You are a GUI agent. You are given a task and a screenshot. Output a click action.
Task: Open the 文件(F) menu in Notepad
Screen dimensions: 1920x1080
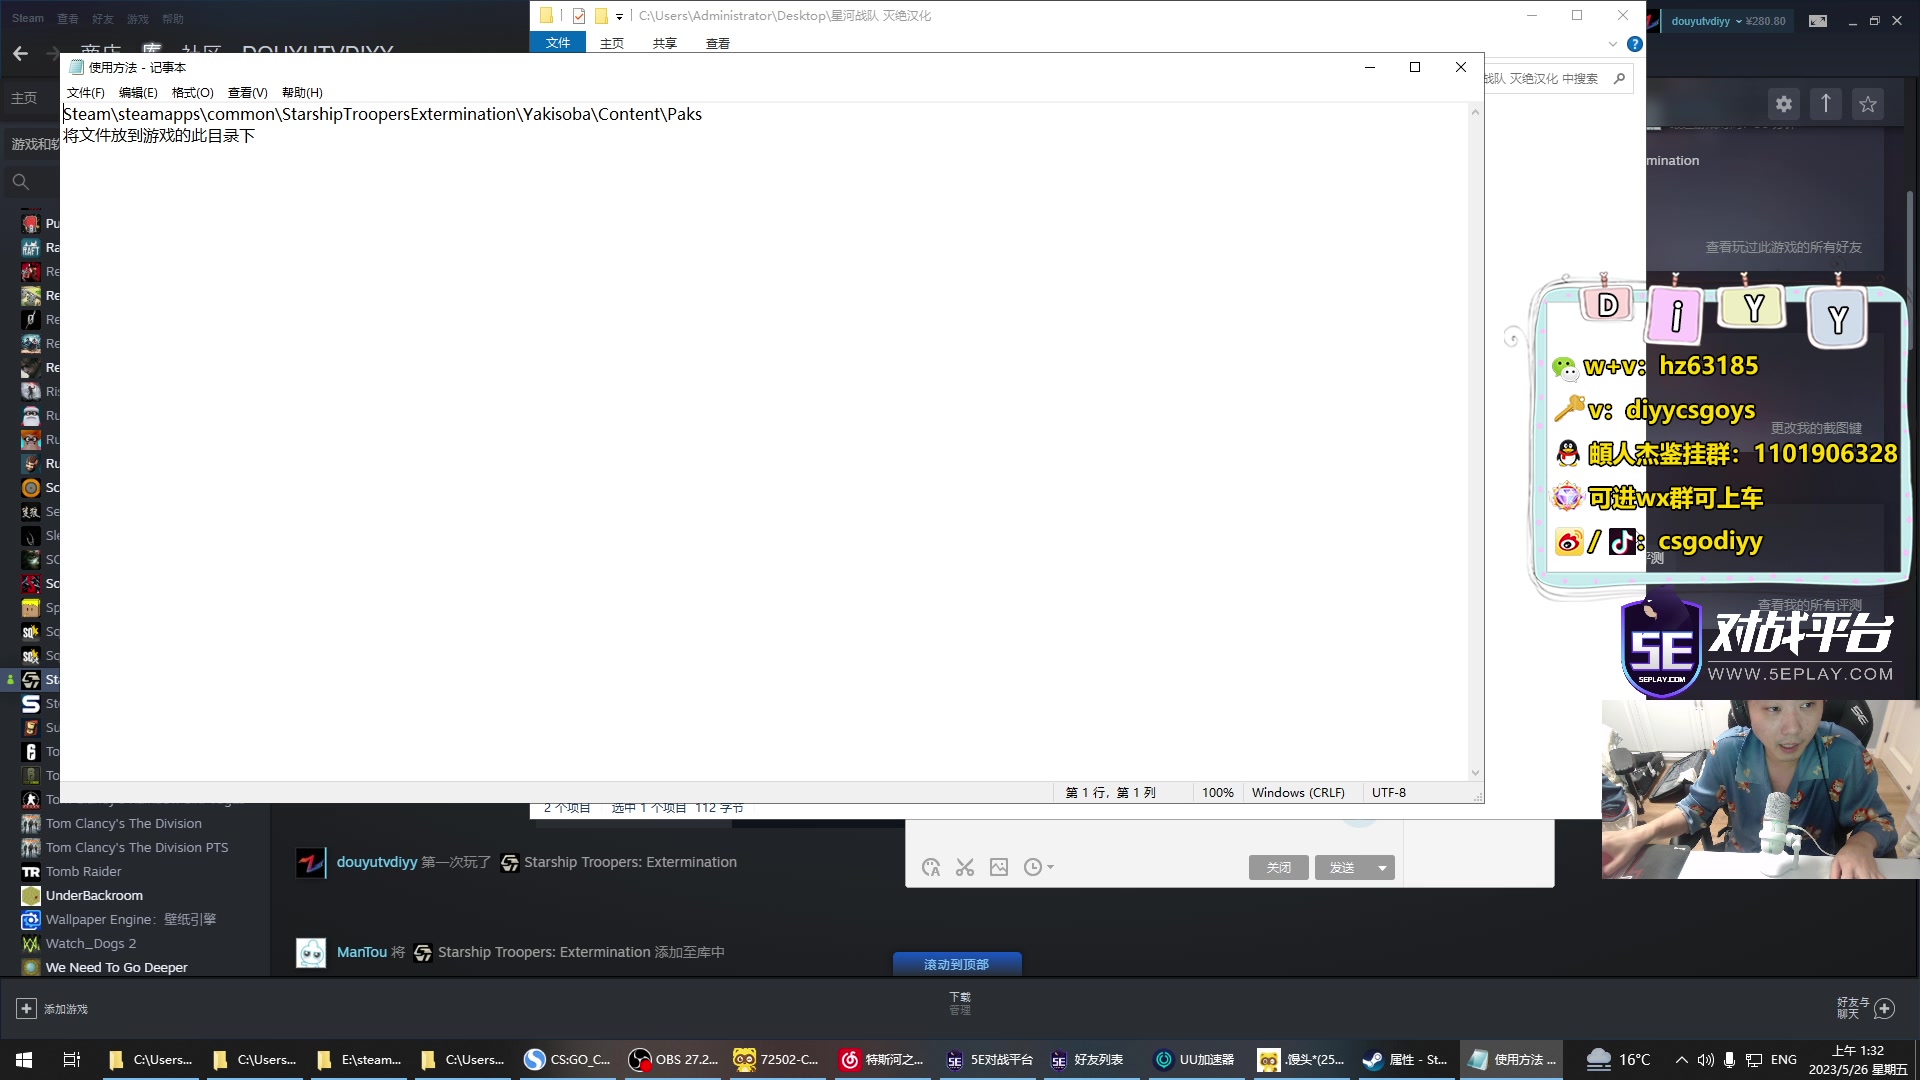(x=86, y=93)
